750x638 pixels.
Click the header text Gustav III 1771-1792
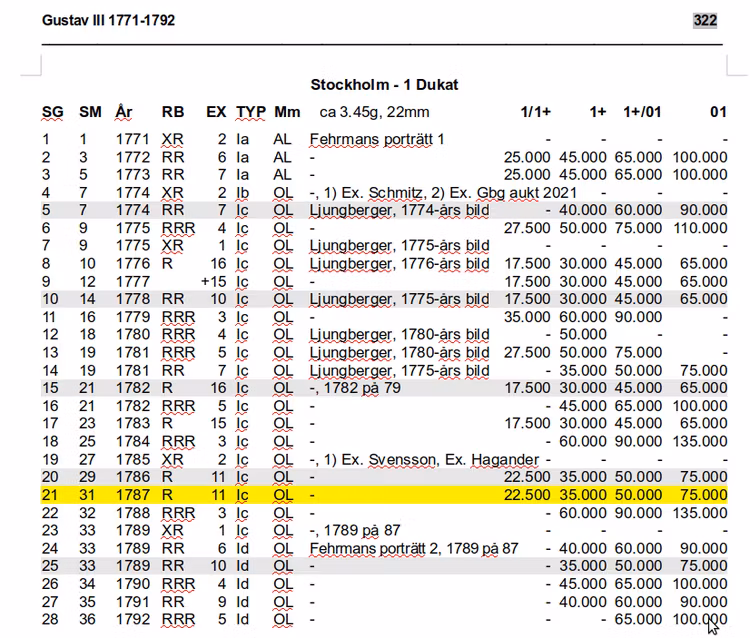tap(109, 20)
